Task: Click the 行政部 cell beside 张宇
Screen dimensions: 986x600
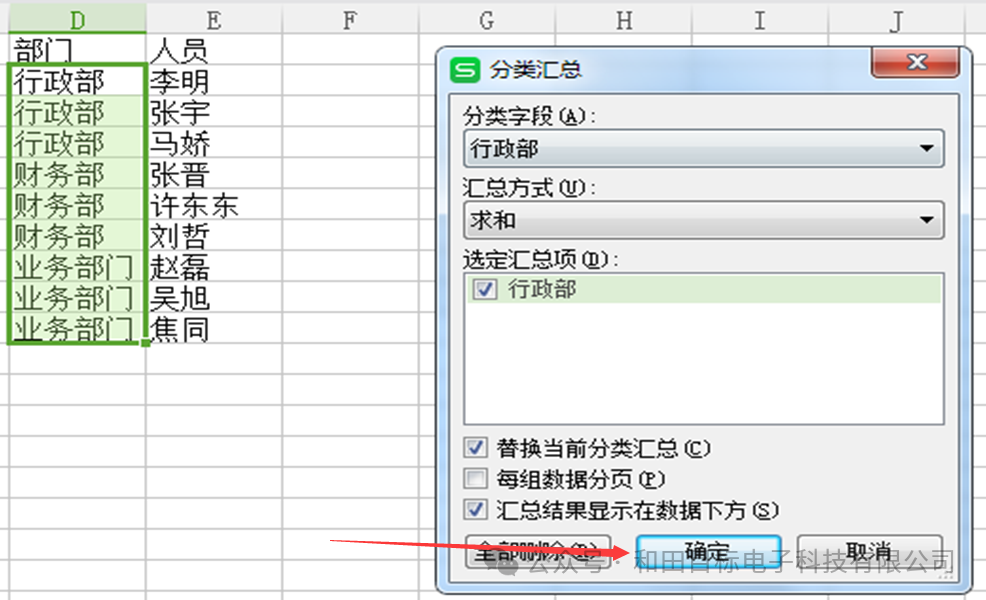Action: 77,111
